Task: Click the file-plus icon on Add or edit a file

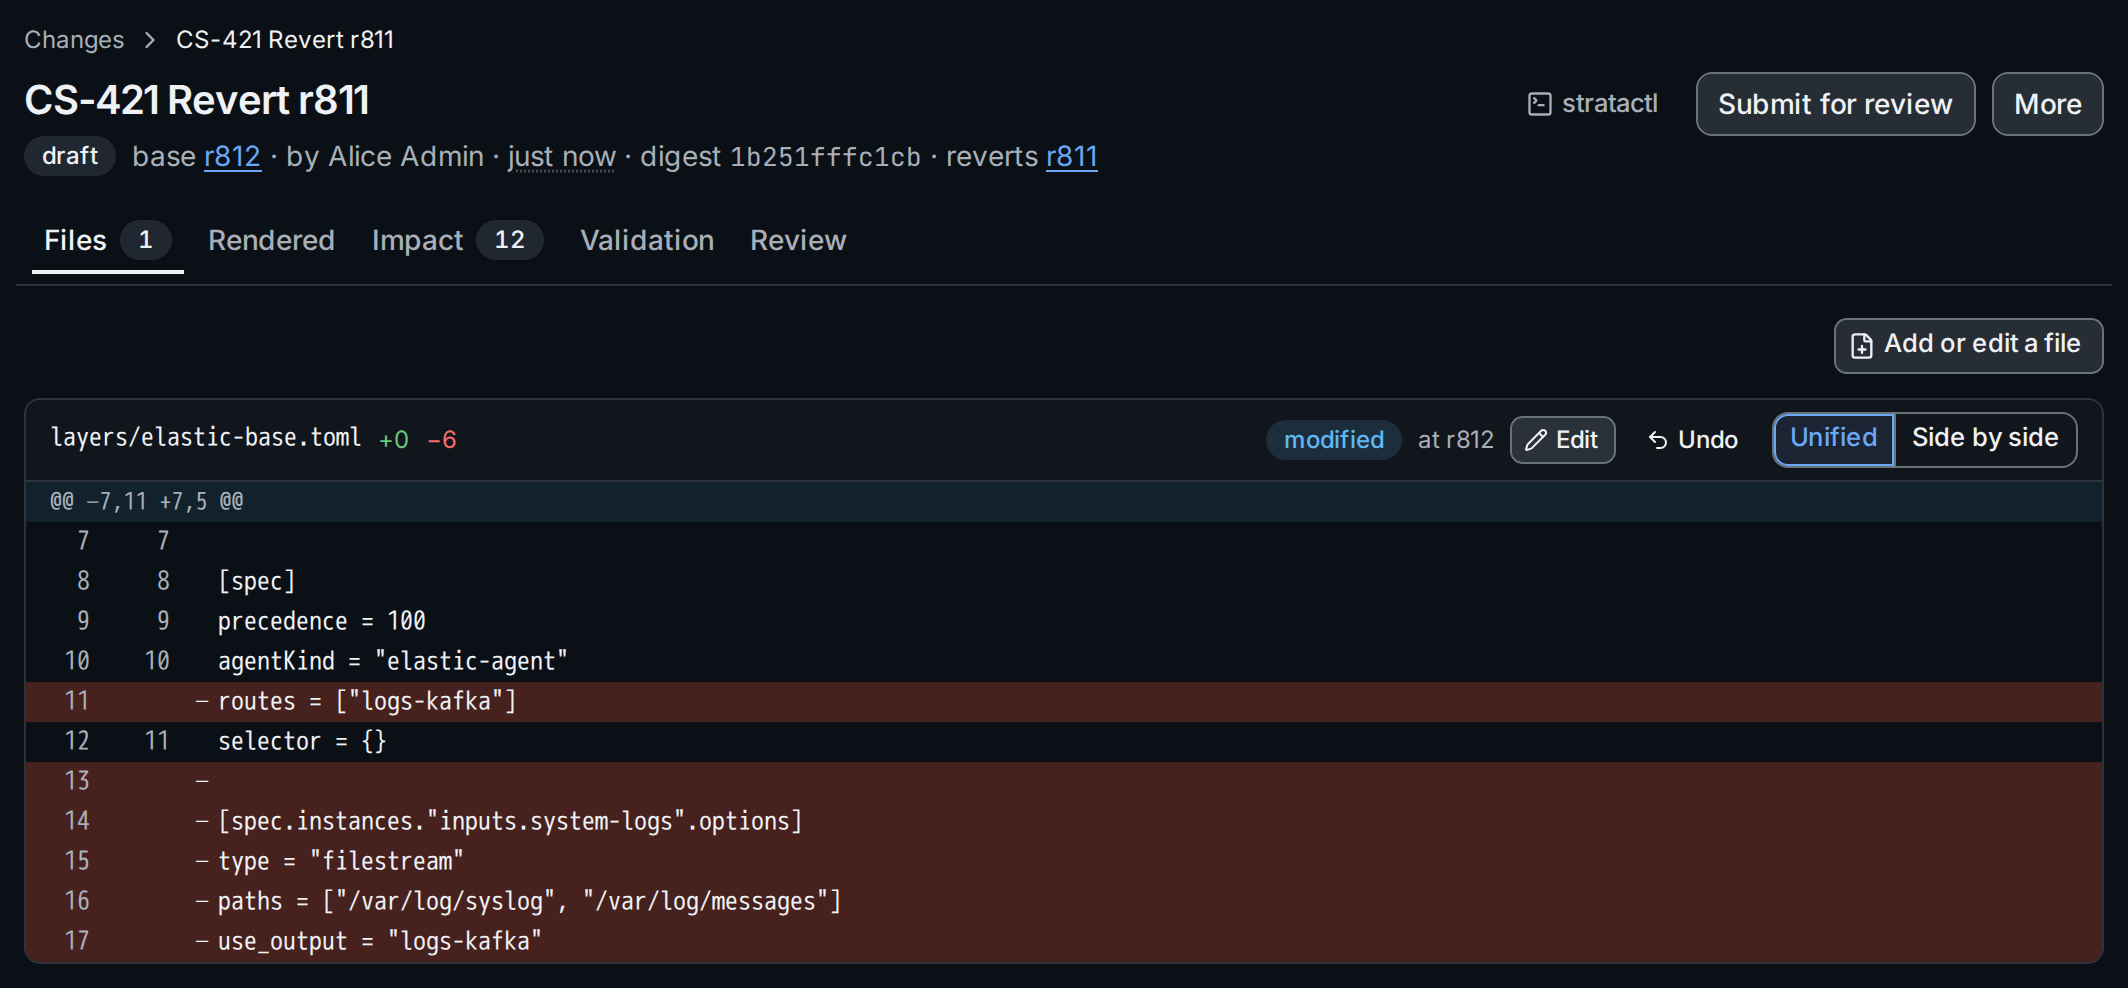Action: pos(1862,346)
